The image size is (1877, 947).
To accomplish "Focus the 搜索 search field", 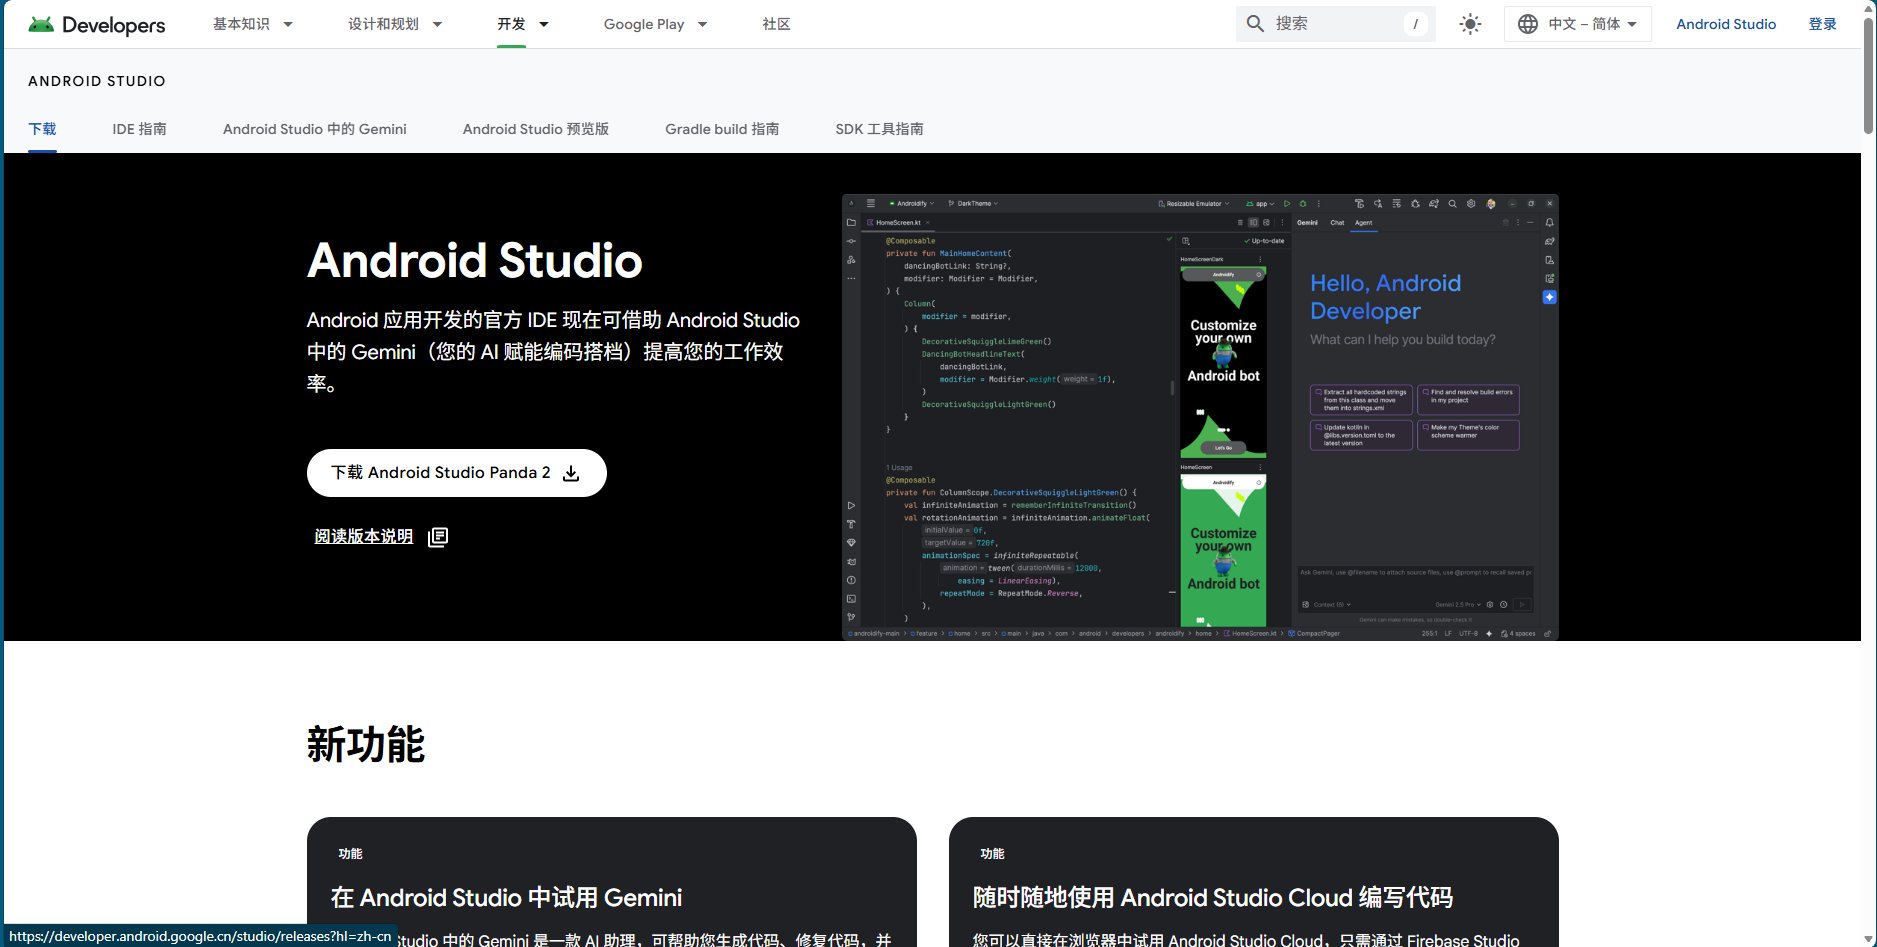I will (x=1335, y=24).
